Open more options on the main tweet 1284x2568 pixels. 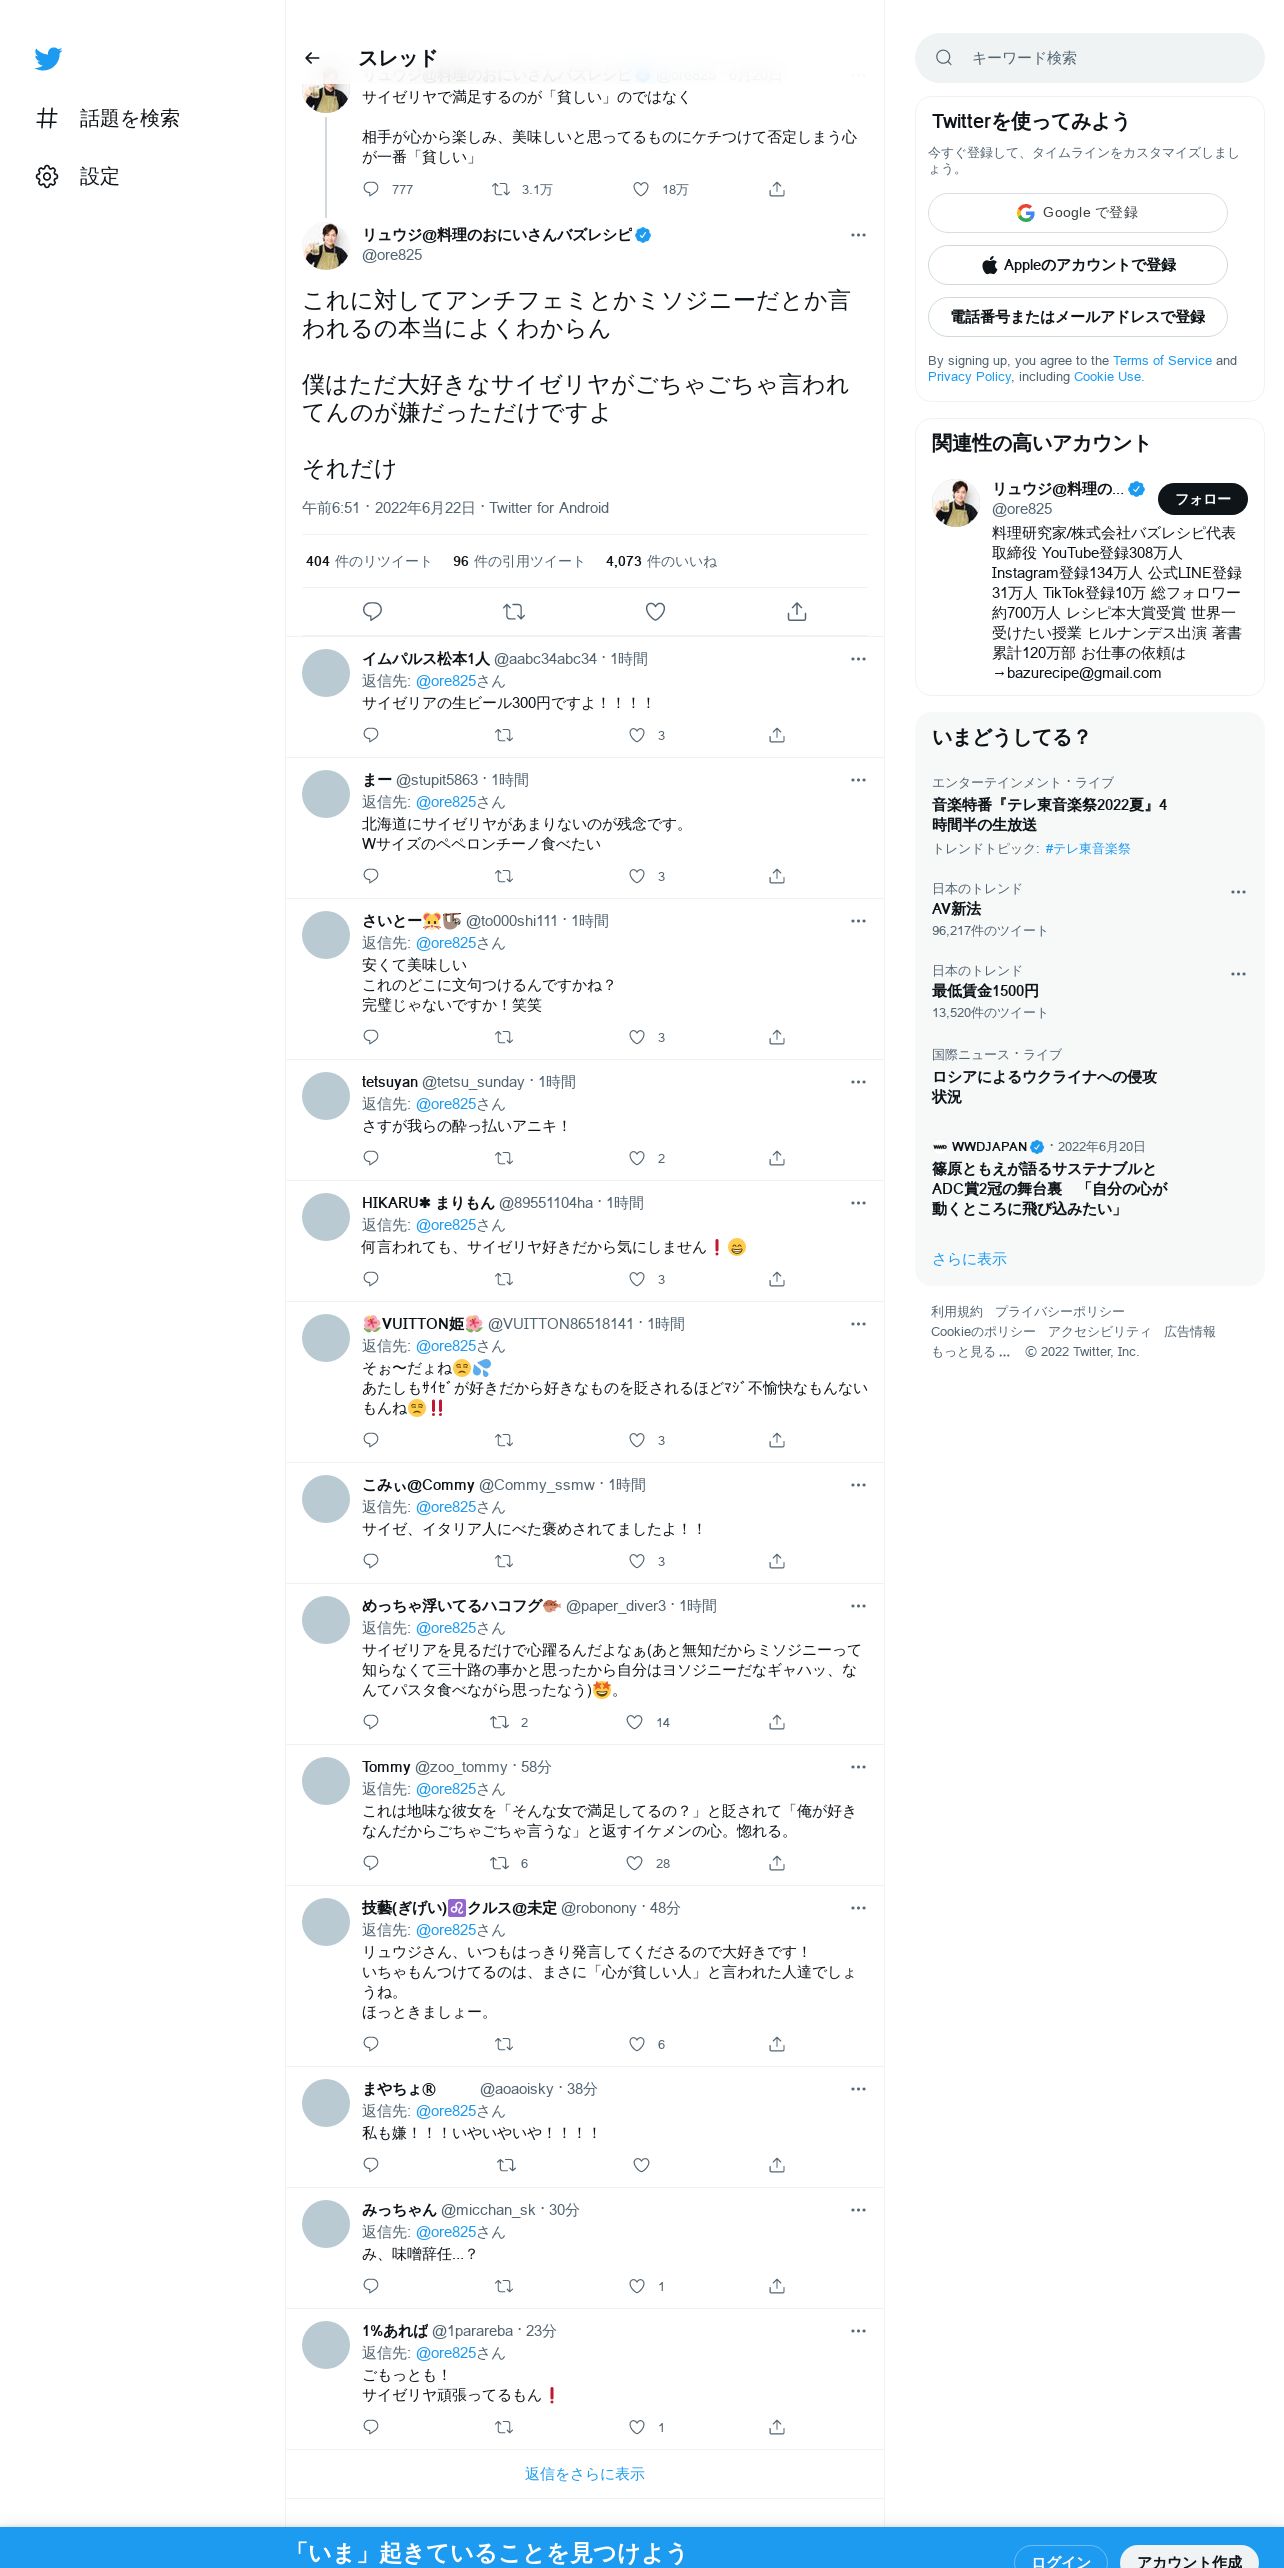(x=858, y=235)
